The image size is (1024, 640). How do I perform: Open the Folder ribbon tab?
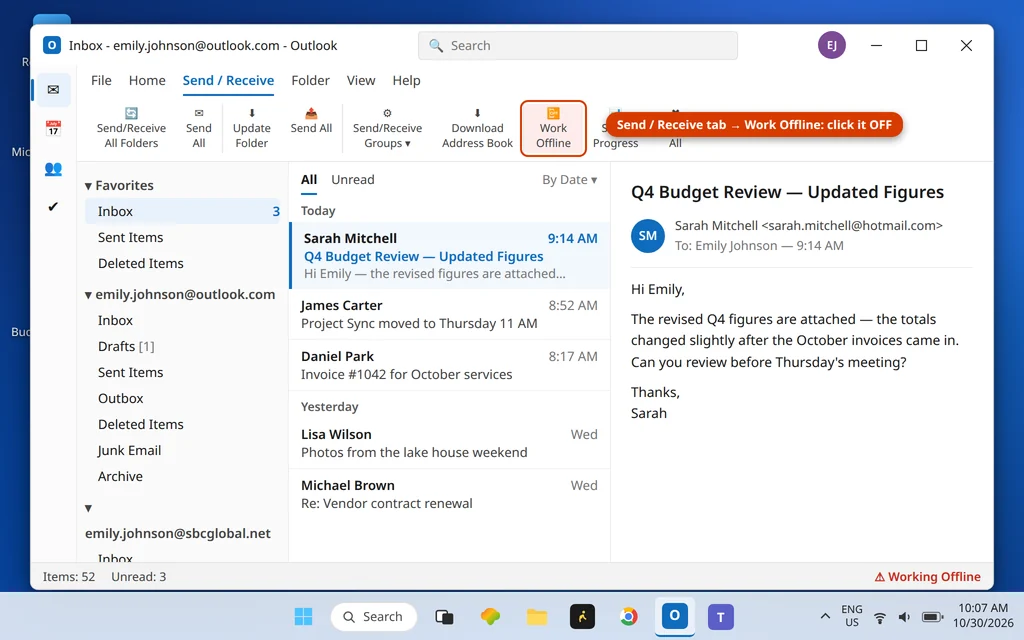pyautogui.click(x=310, y=80)
